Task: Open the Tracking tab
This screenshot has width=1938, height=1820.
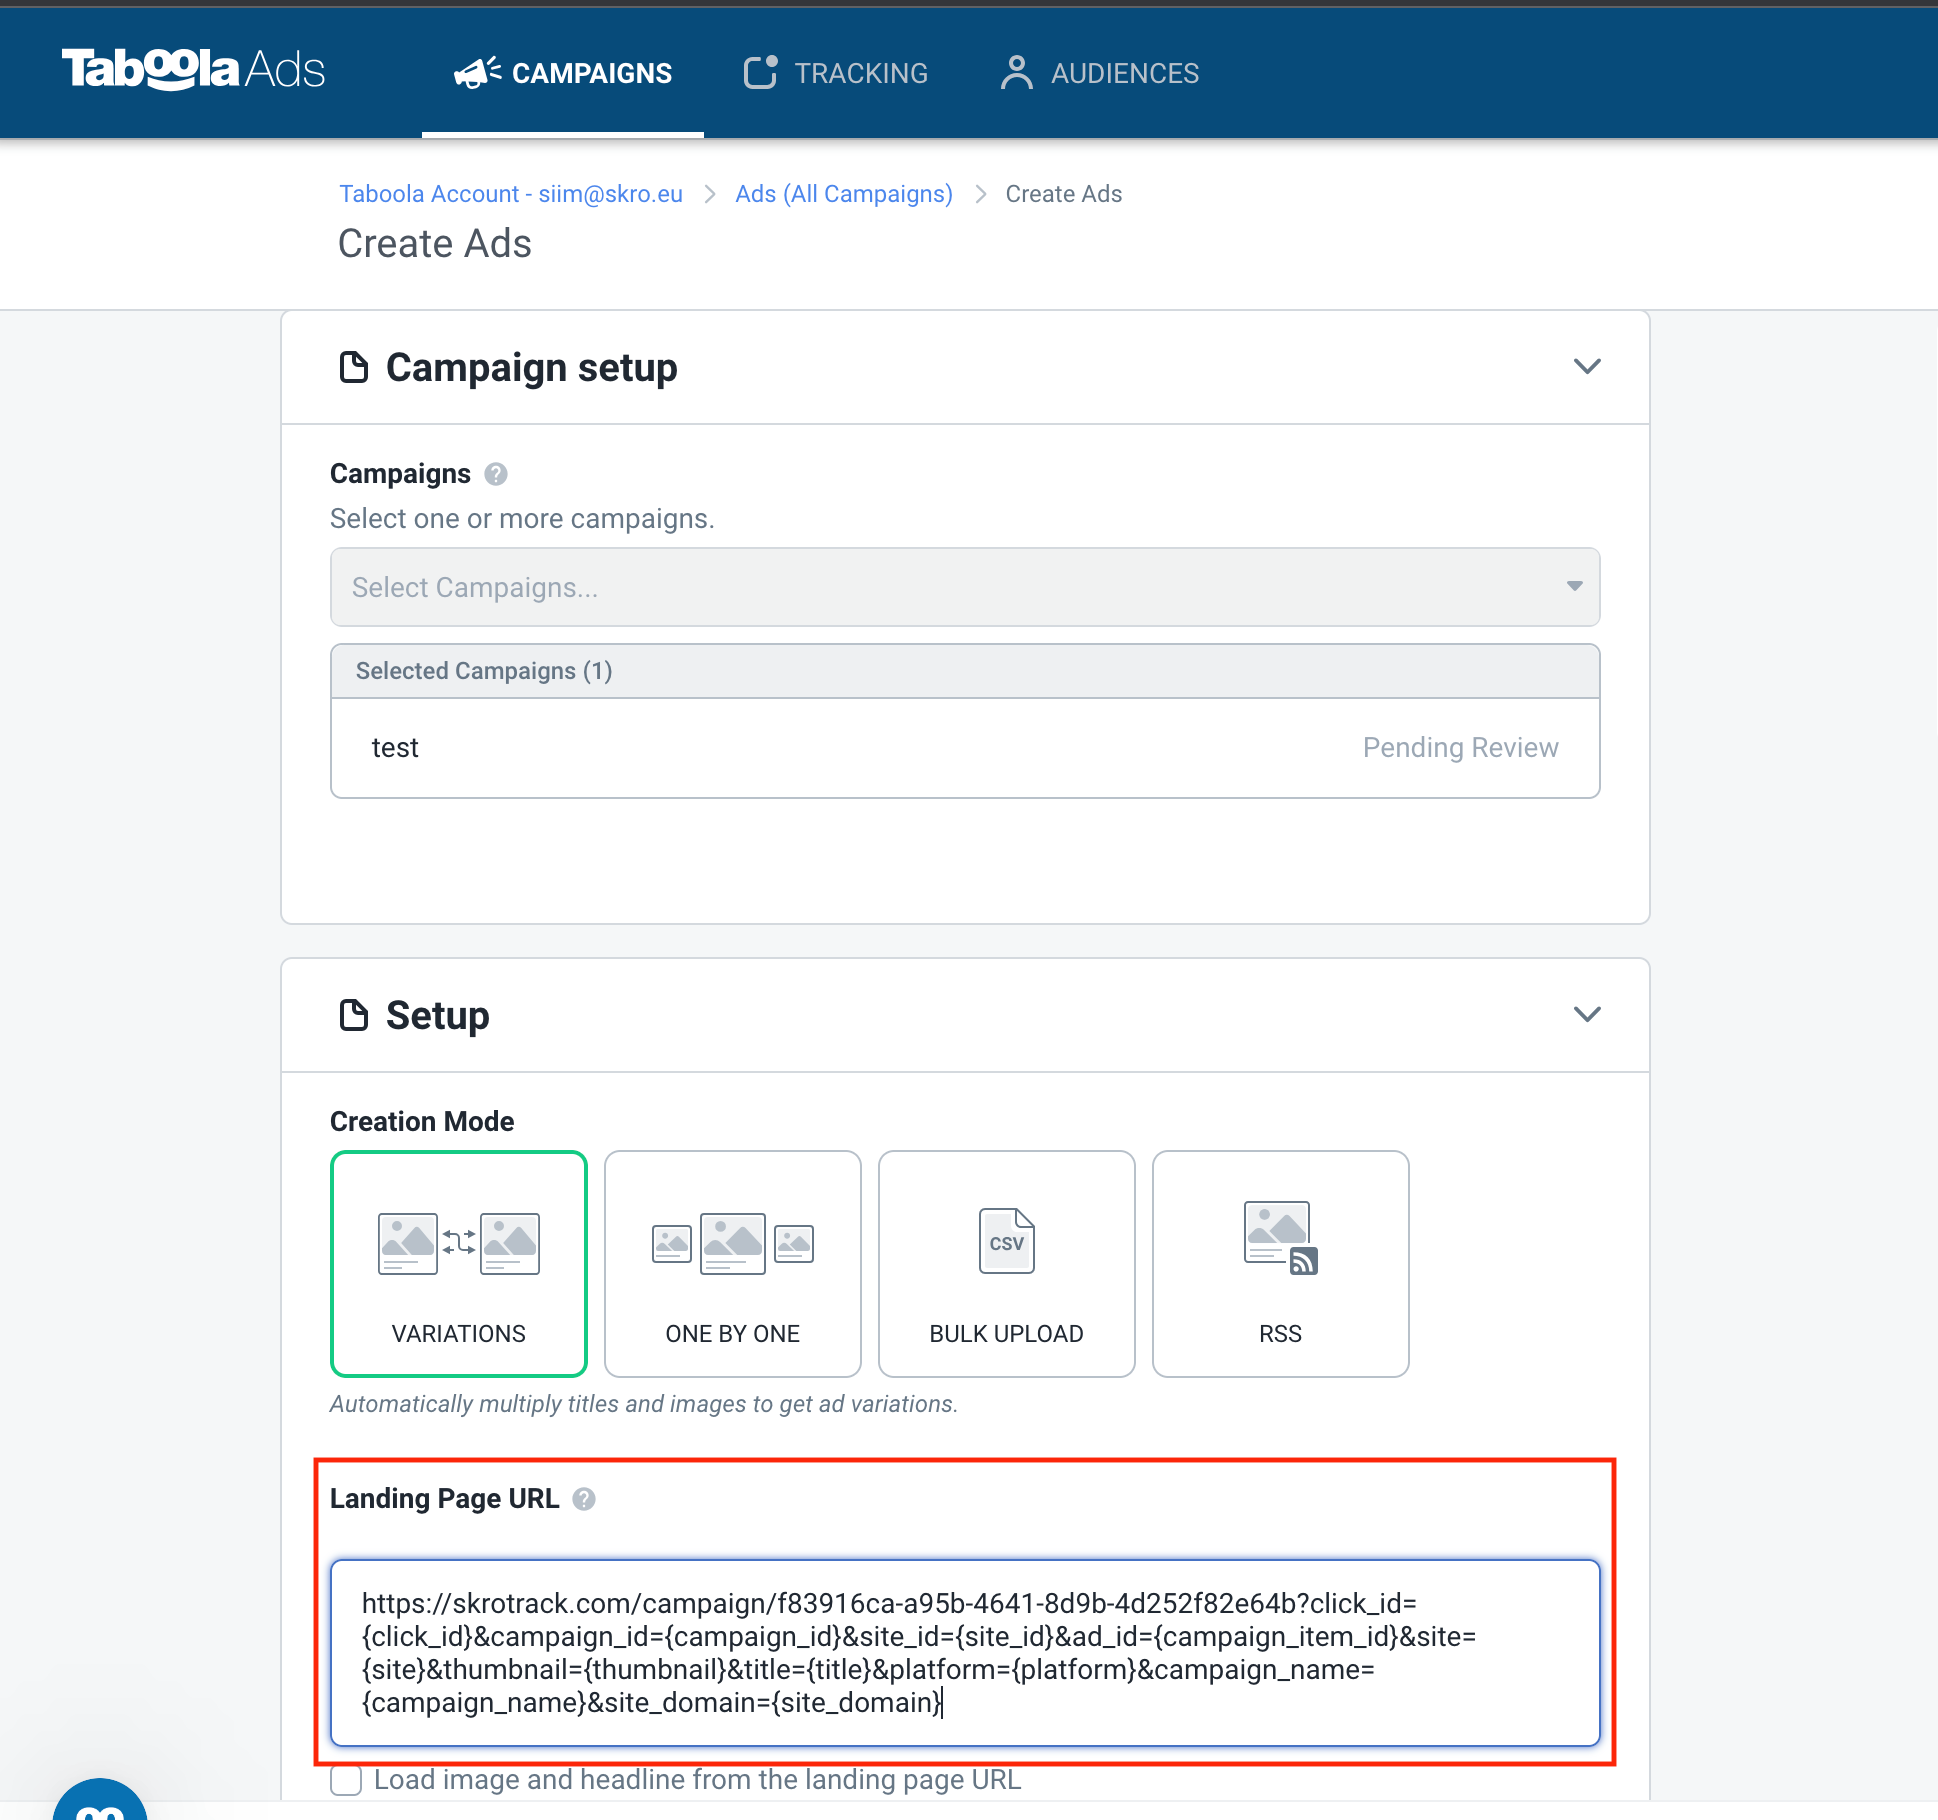Action: (836, 73)
